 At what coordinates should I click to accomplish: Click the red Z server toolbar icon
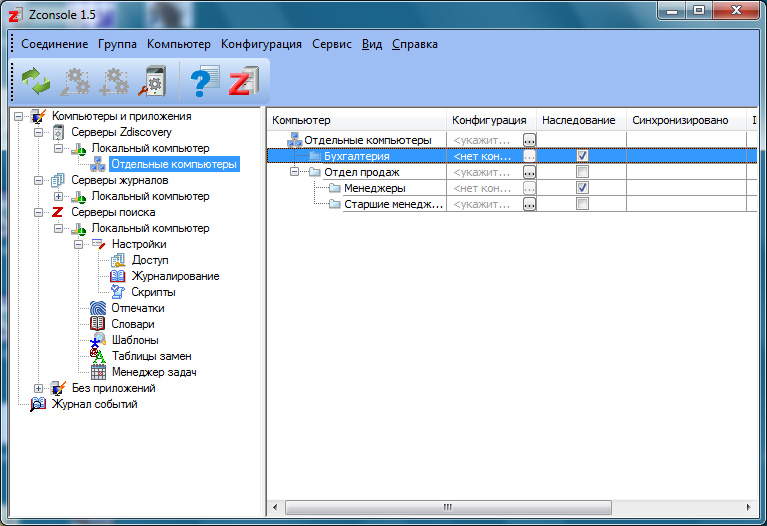(244, 81)
